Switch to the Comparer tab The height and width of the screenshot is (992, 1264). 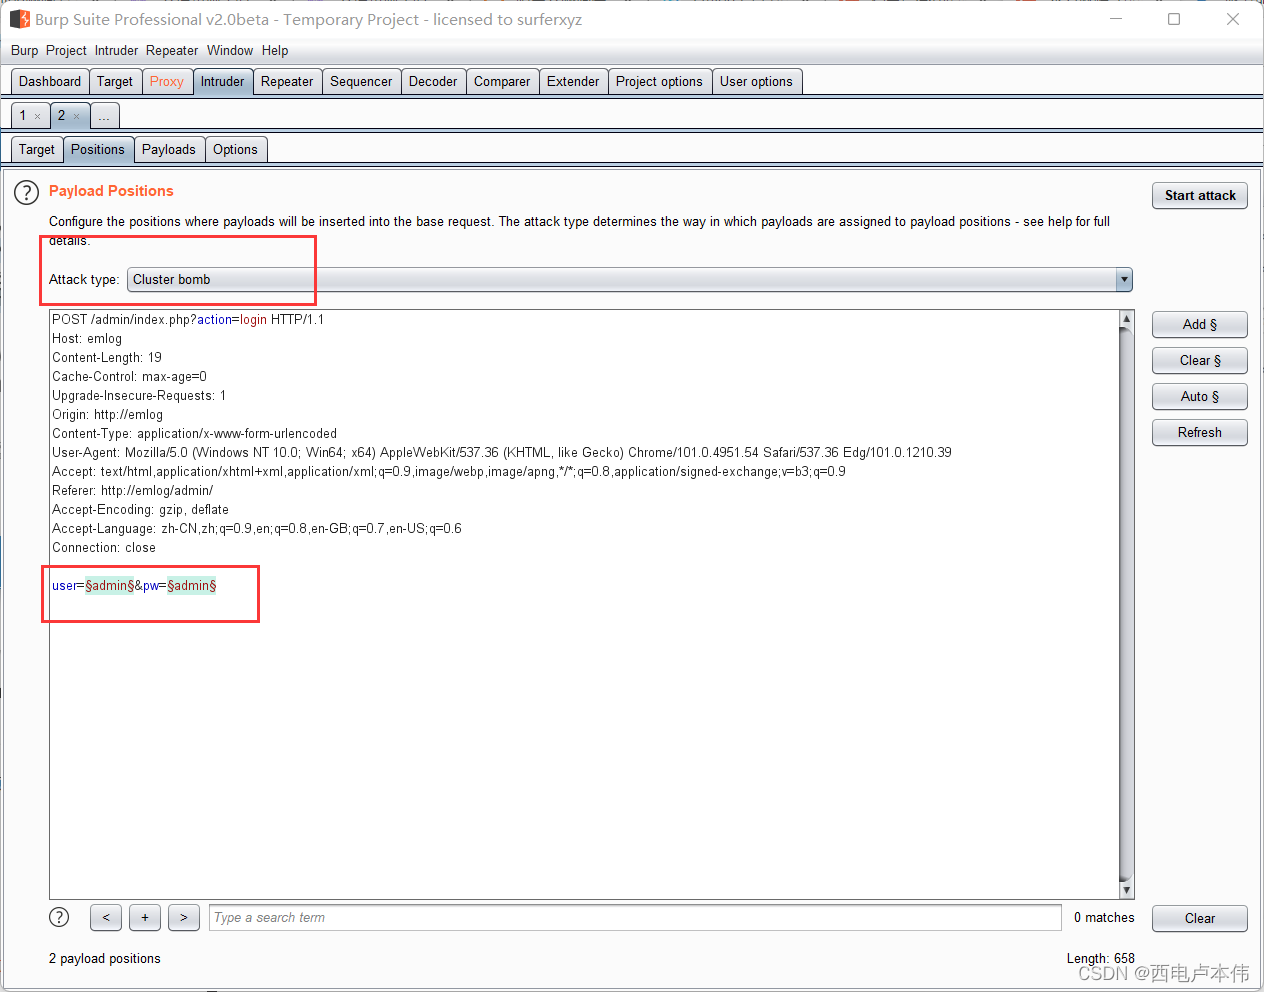click(x=502, y=82)
